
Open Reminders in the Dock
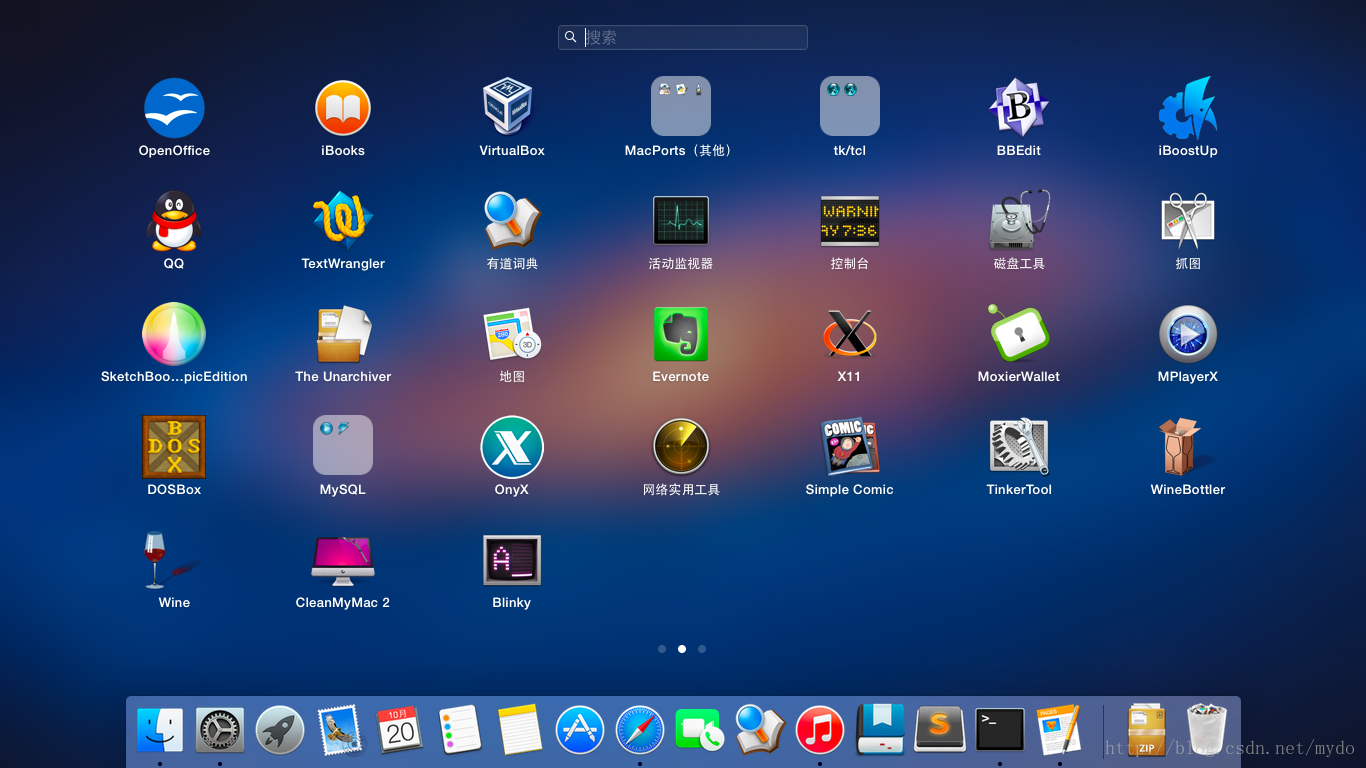460,730
